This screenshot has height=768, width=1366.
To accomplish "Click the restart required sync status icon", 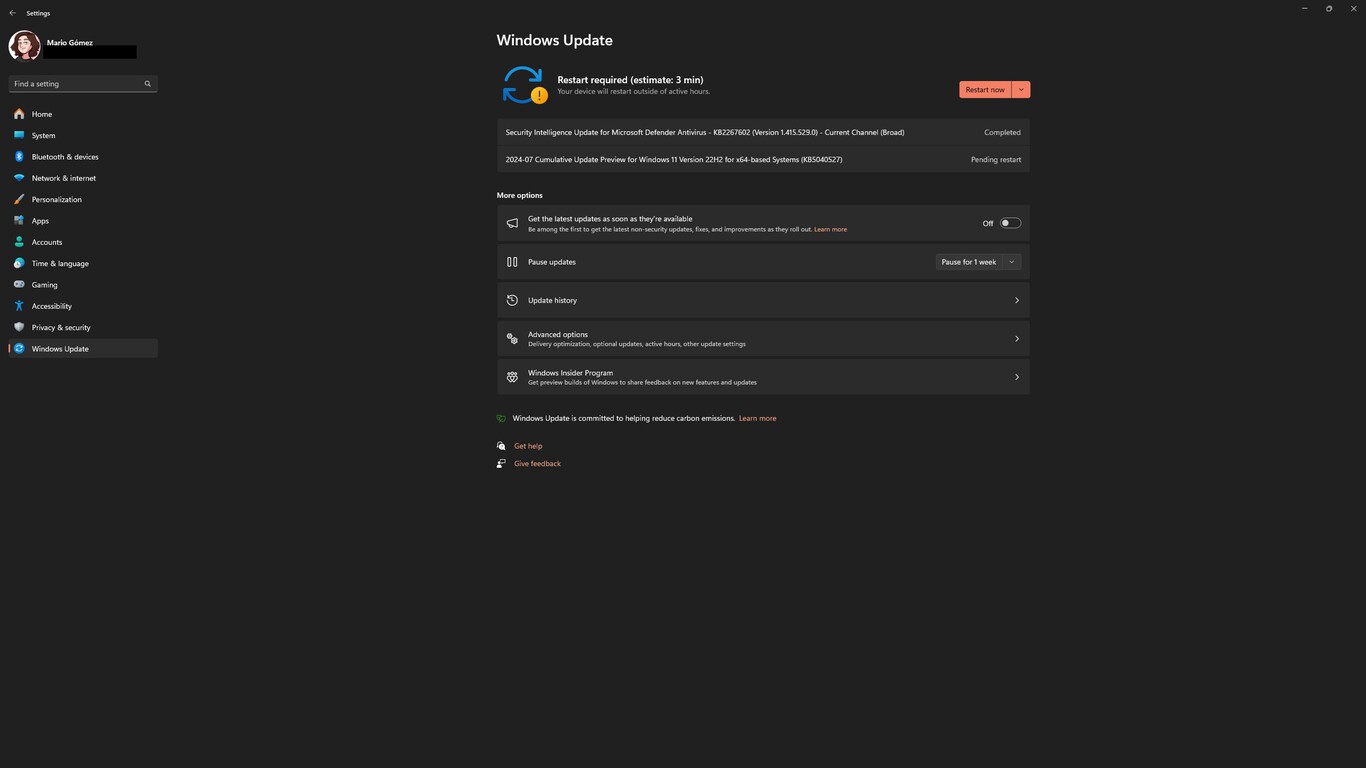I will (524, 85).
